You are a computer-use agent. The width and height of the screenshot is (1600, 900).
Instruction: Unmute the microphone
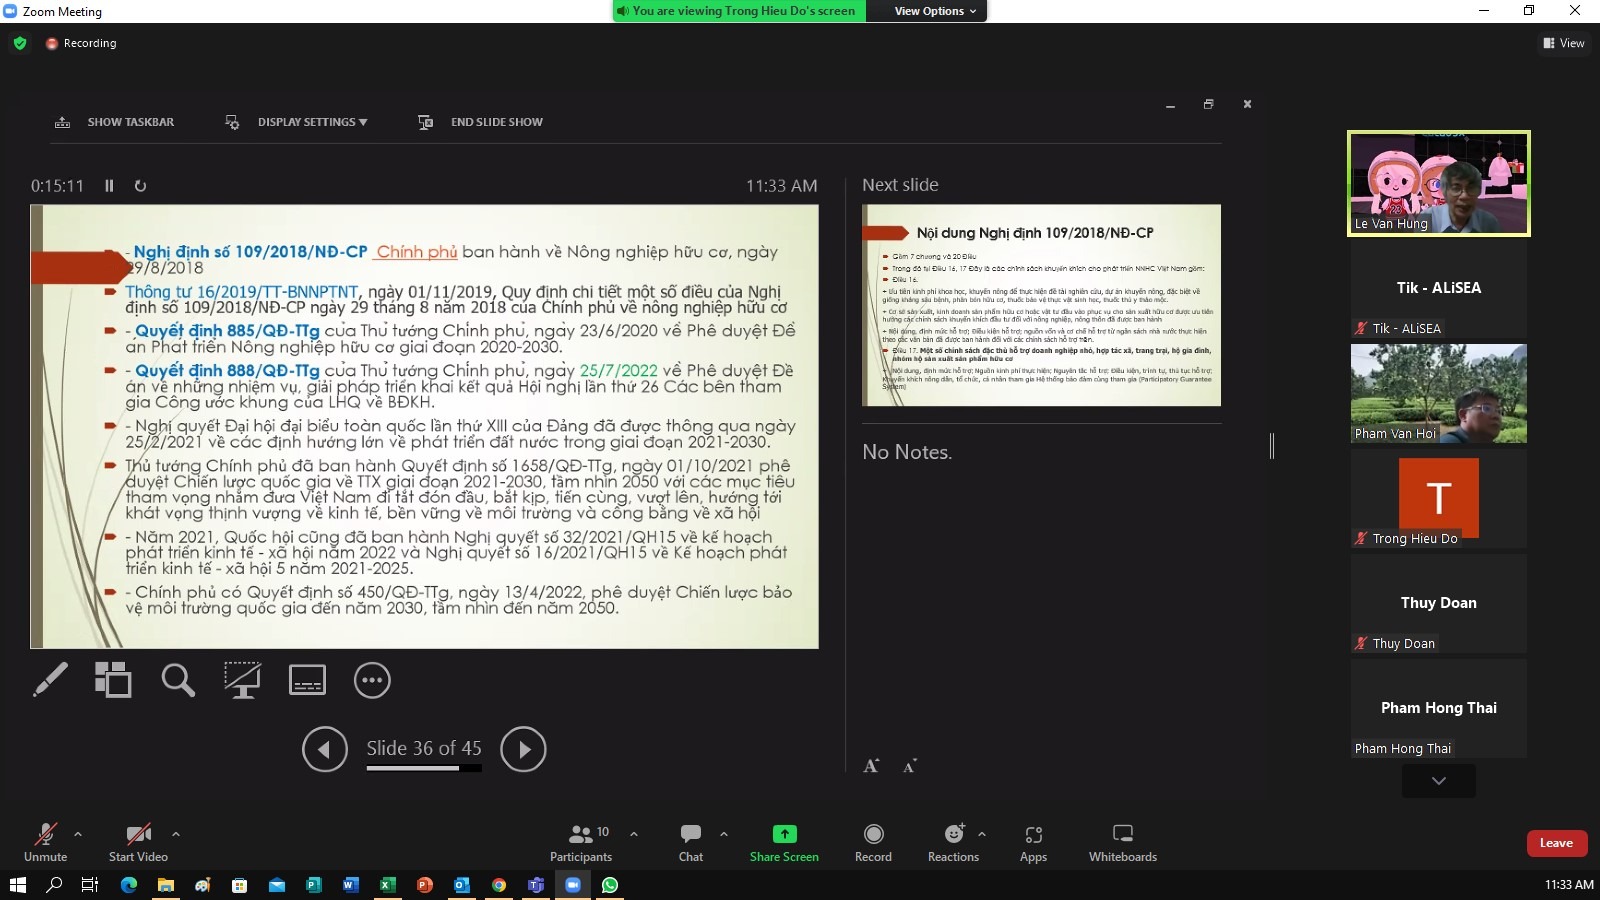pyautogui.click(x=45, y=842)
